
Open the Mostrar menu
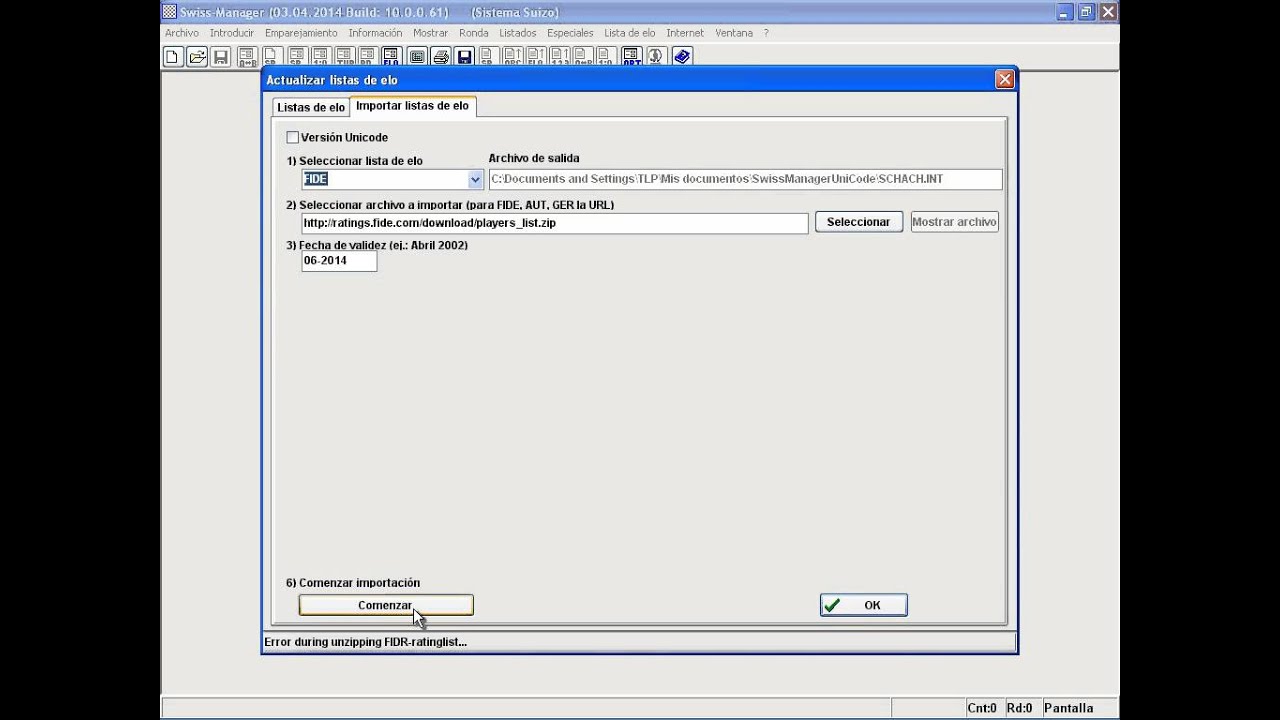[x=430, y=33]
